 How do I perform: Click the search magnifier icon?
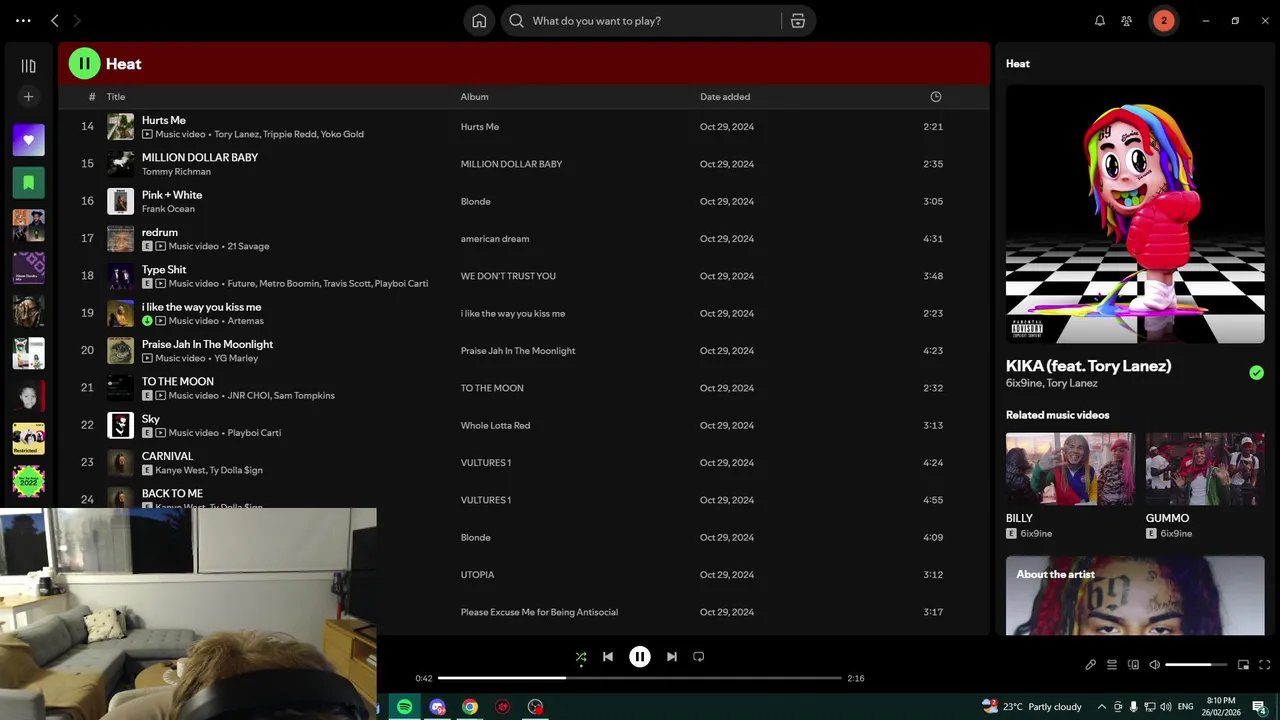click(x=516, y=21)
